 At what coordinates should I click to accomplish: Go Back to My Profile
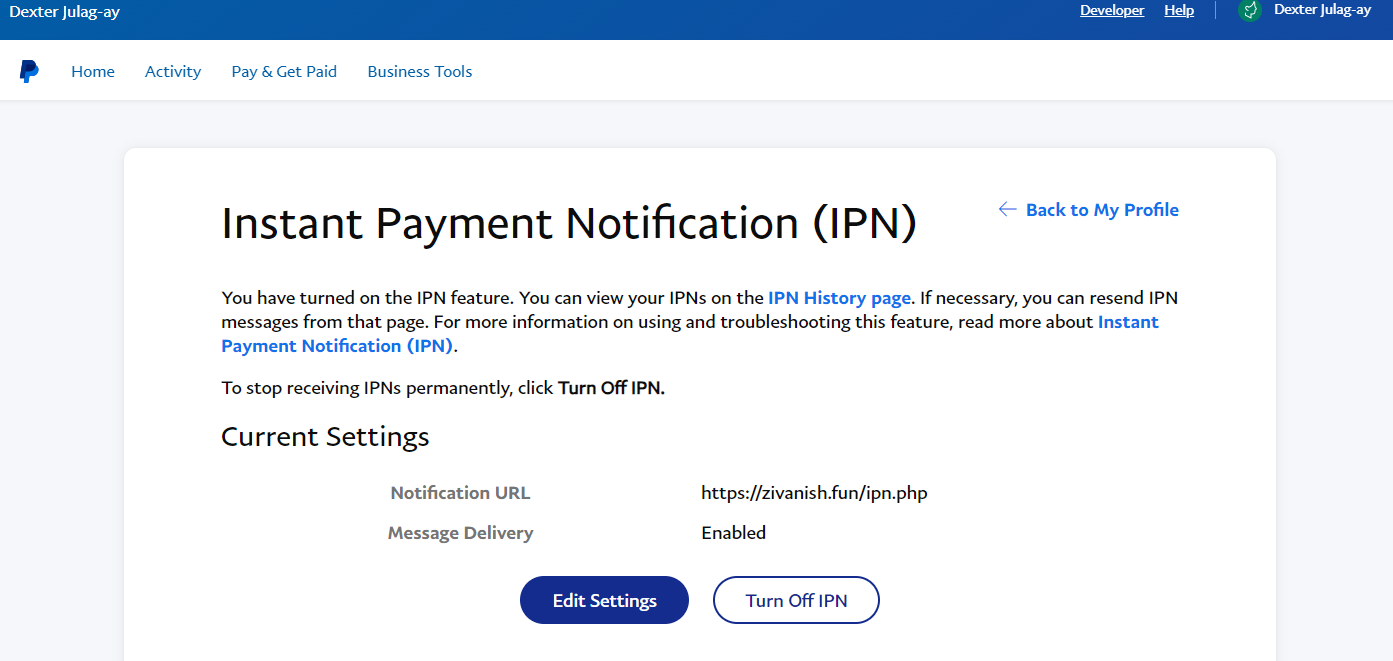point(1089,209)
